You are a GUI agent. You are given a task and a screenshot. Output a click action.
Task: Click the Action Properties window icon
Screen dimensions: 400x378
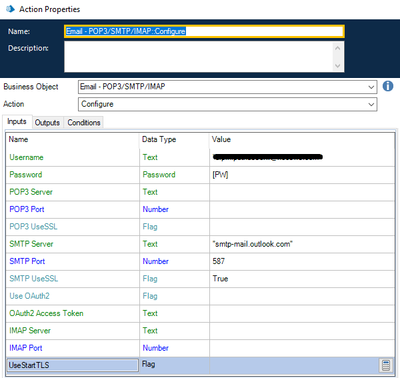pos(10,9)
